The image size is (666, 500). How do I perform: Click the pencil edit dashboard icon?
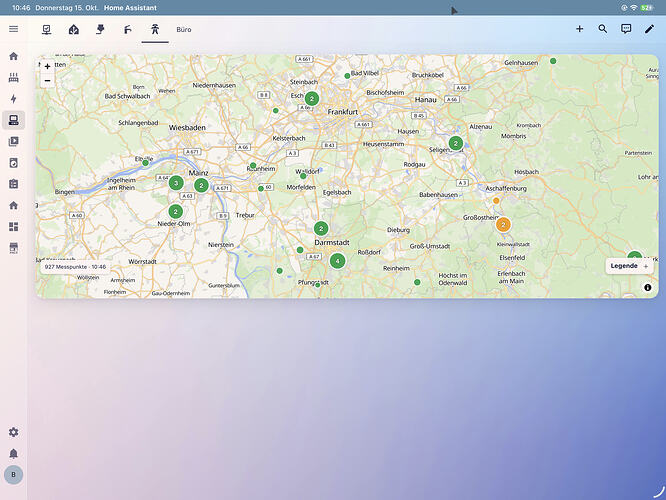(649, 29)
